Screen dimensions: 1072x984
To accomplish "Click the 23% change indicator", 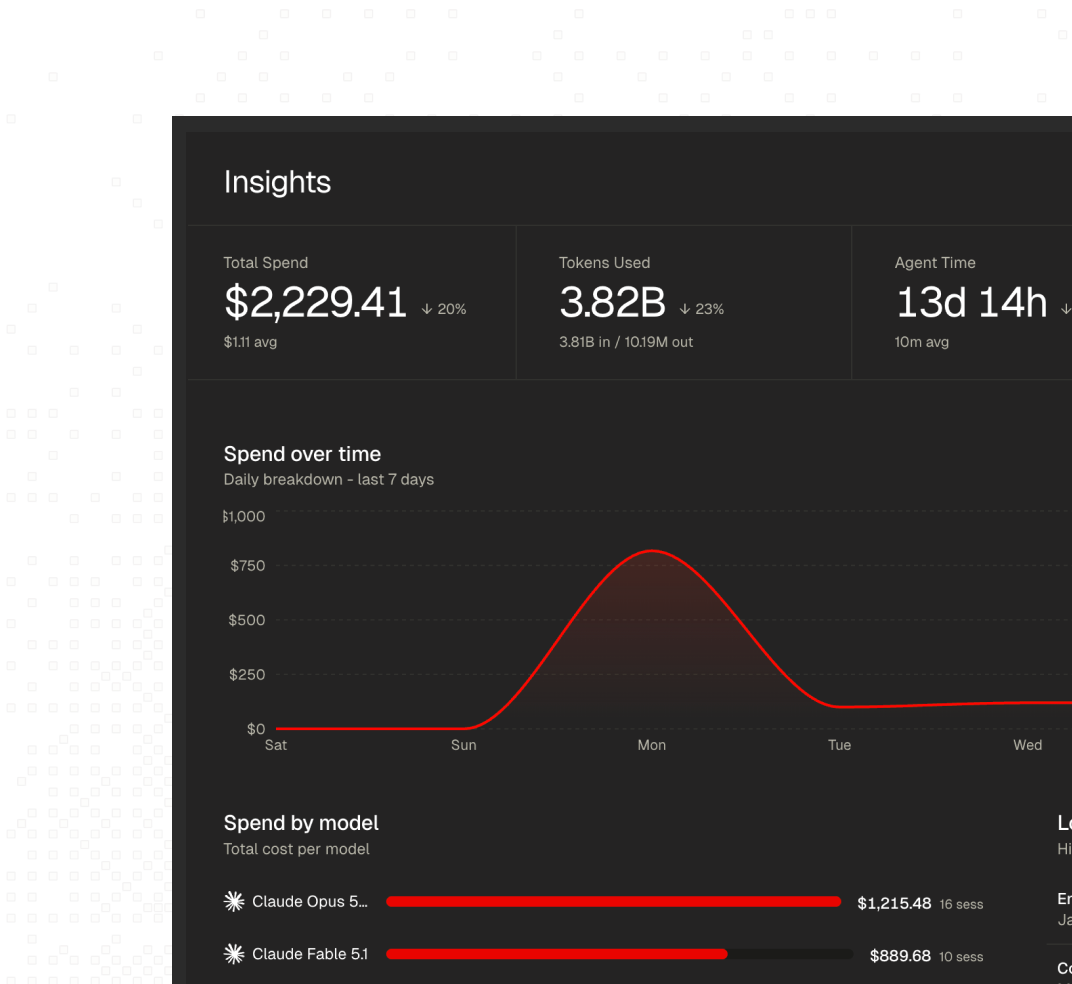I will [709, 309].
